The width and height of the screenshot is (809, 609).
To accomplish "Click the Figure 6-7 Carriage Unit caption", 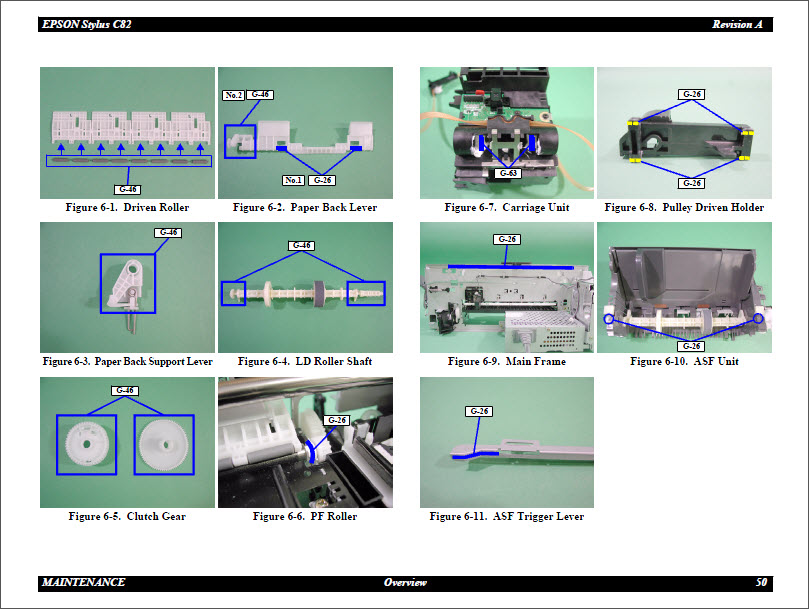I will pyautogui.click(x=507, y=208).
